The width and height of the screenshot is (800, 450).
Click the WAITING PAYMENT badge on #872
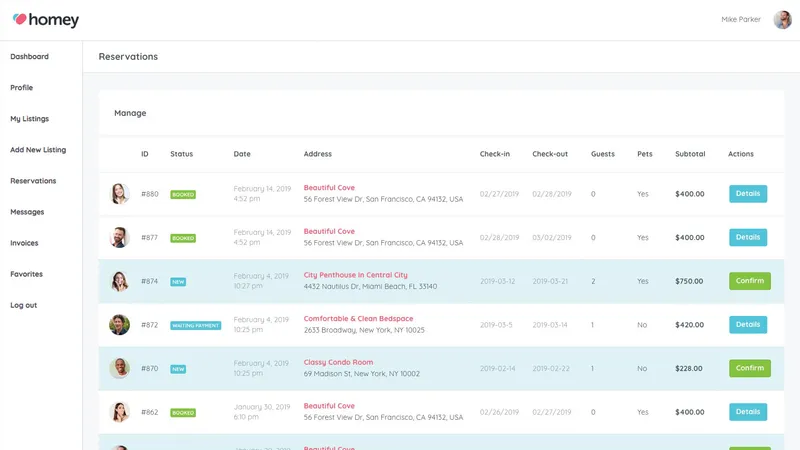click(195, 325)
